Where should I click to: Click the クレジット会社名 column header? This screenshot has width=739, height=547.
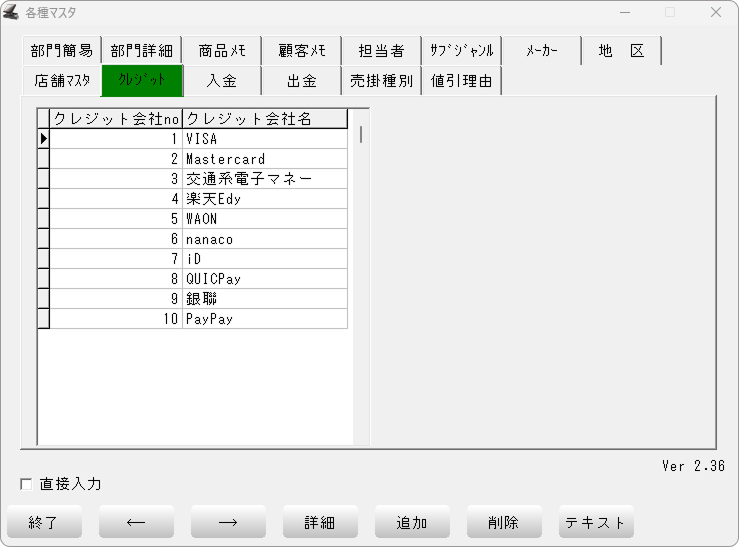pyautogui.click(x=265, y=119)
